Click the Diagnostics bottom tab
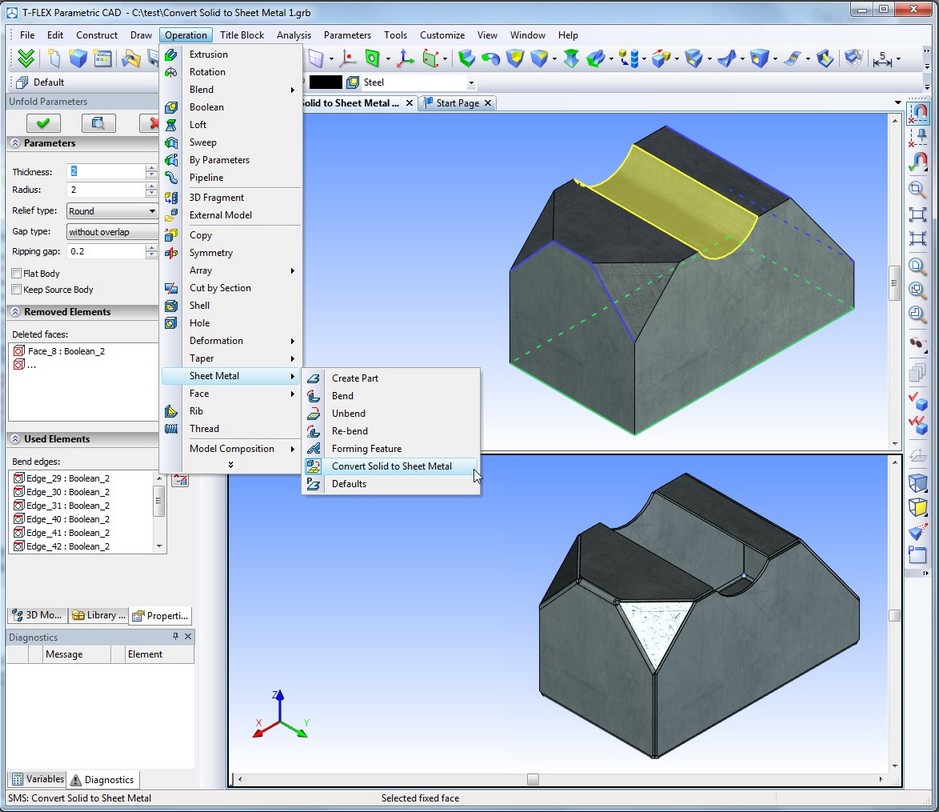The height and width of the screenshot is (812, 939). [103, 779]
